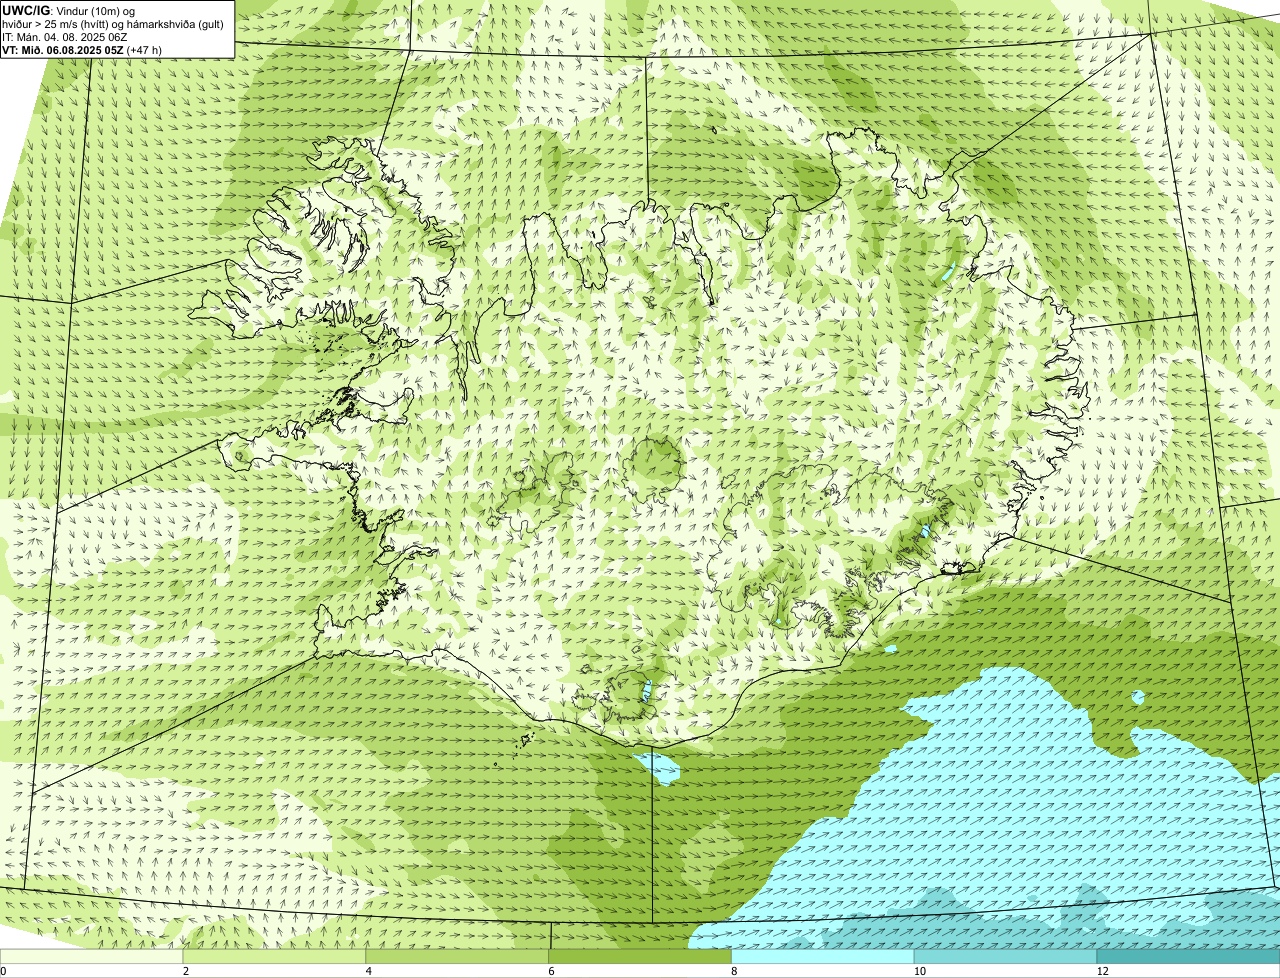Click the "10" label under the colour scale
Screen dimensions: 1280x978
pos(918,971)
